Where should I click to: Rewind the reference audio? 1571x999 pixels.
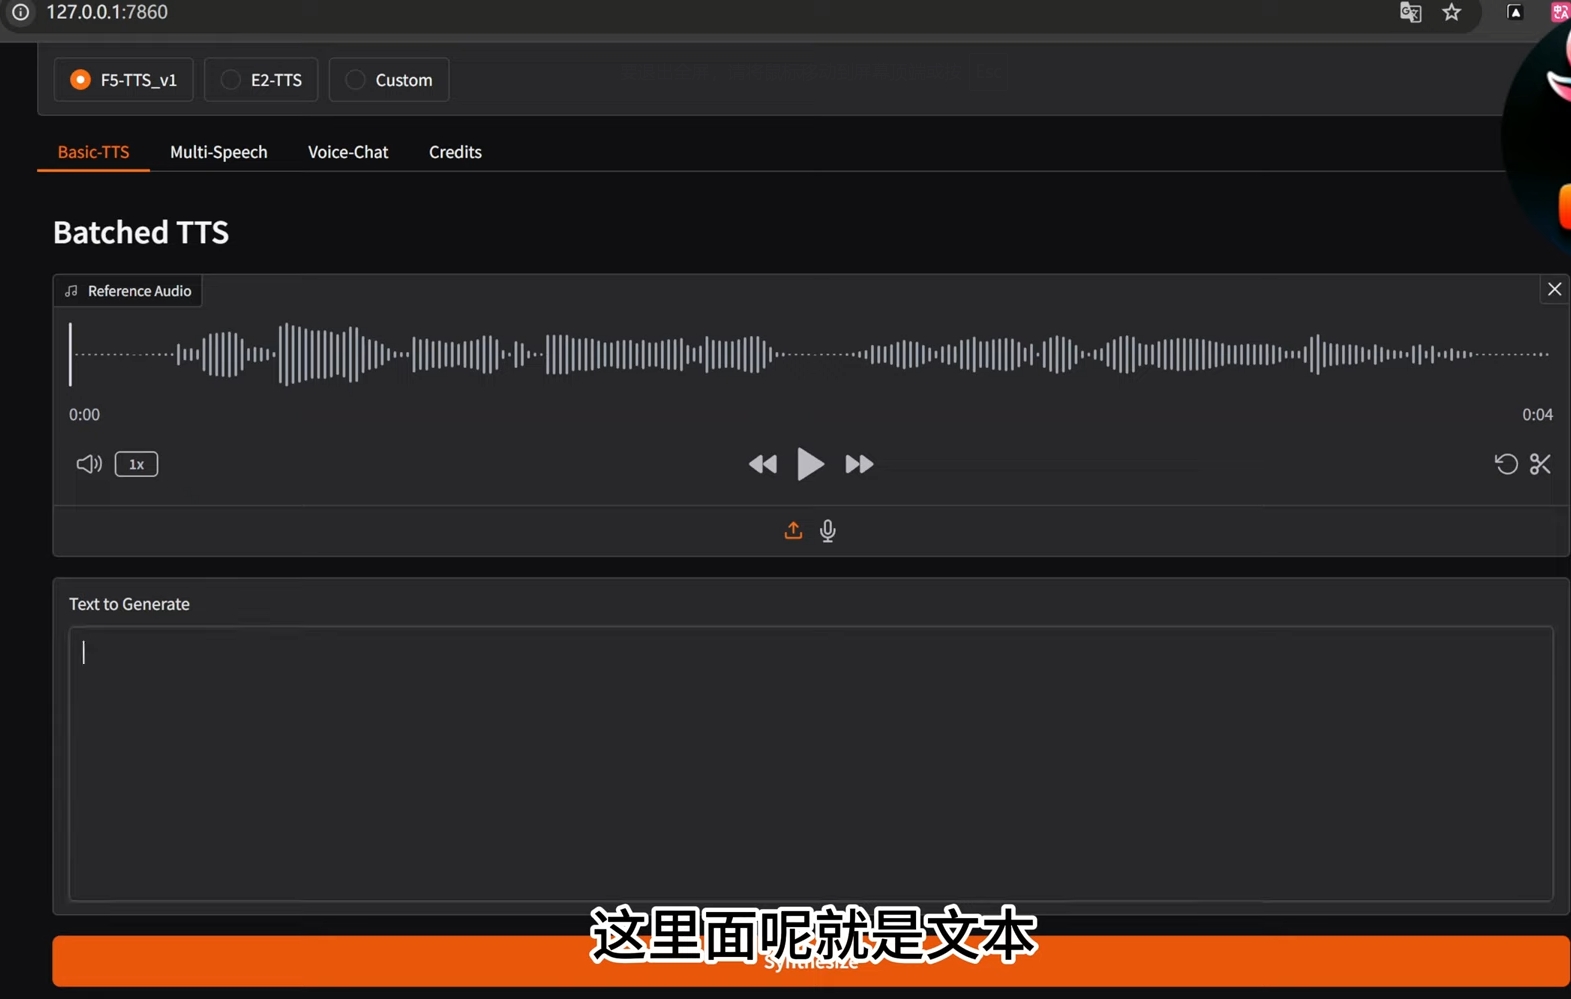coord(763,464)
